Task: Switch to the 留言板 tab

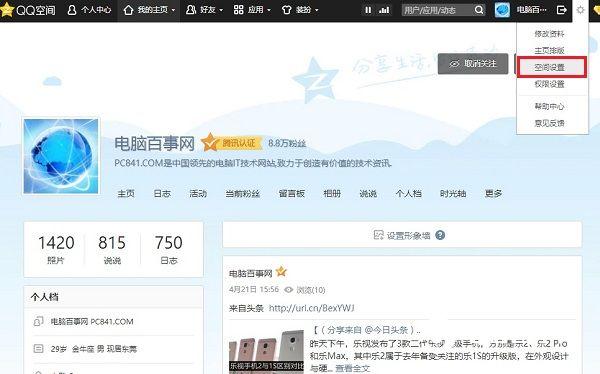Action: click(x=292, y=194)
